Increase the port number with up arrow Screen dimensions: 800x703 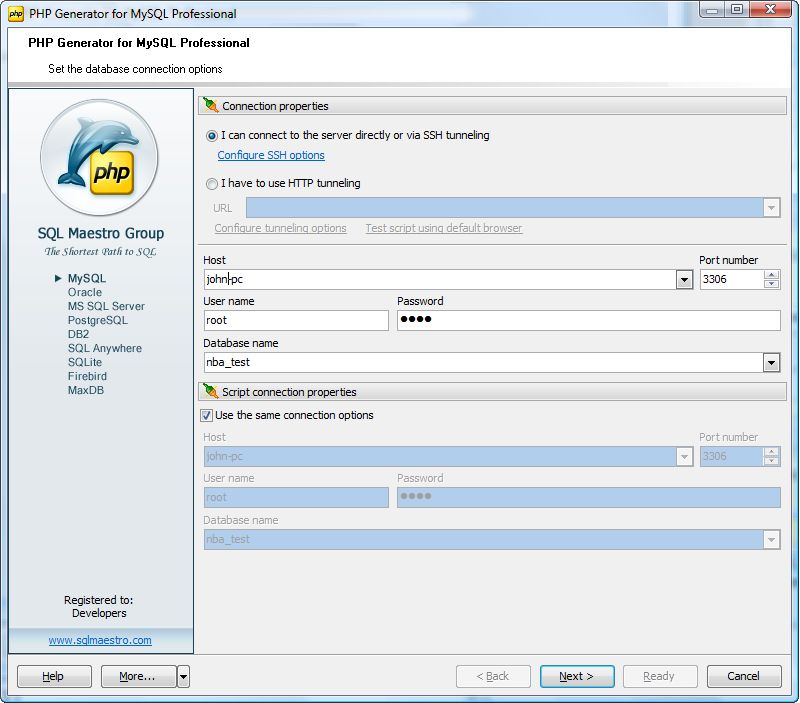click(771, 275)
